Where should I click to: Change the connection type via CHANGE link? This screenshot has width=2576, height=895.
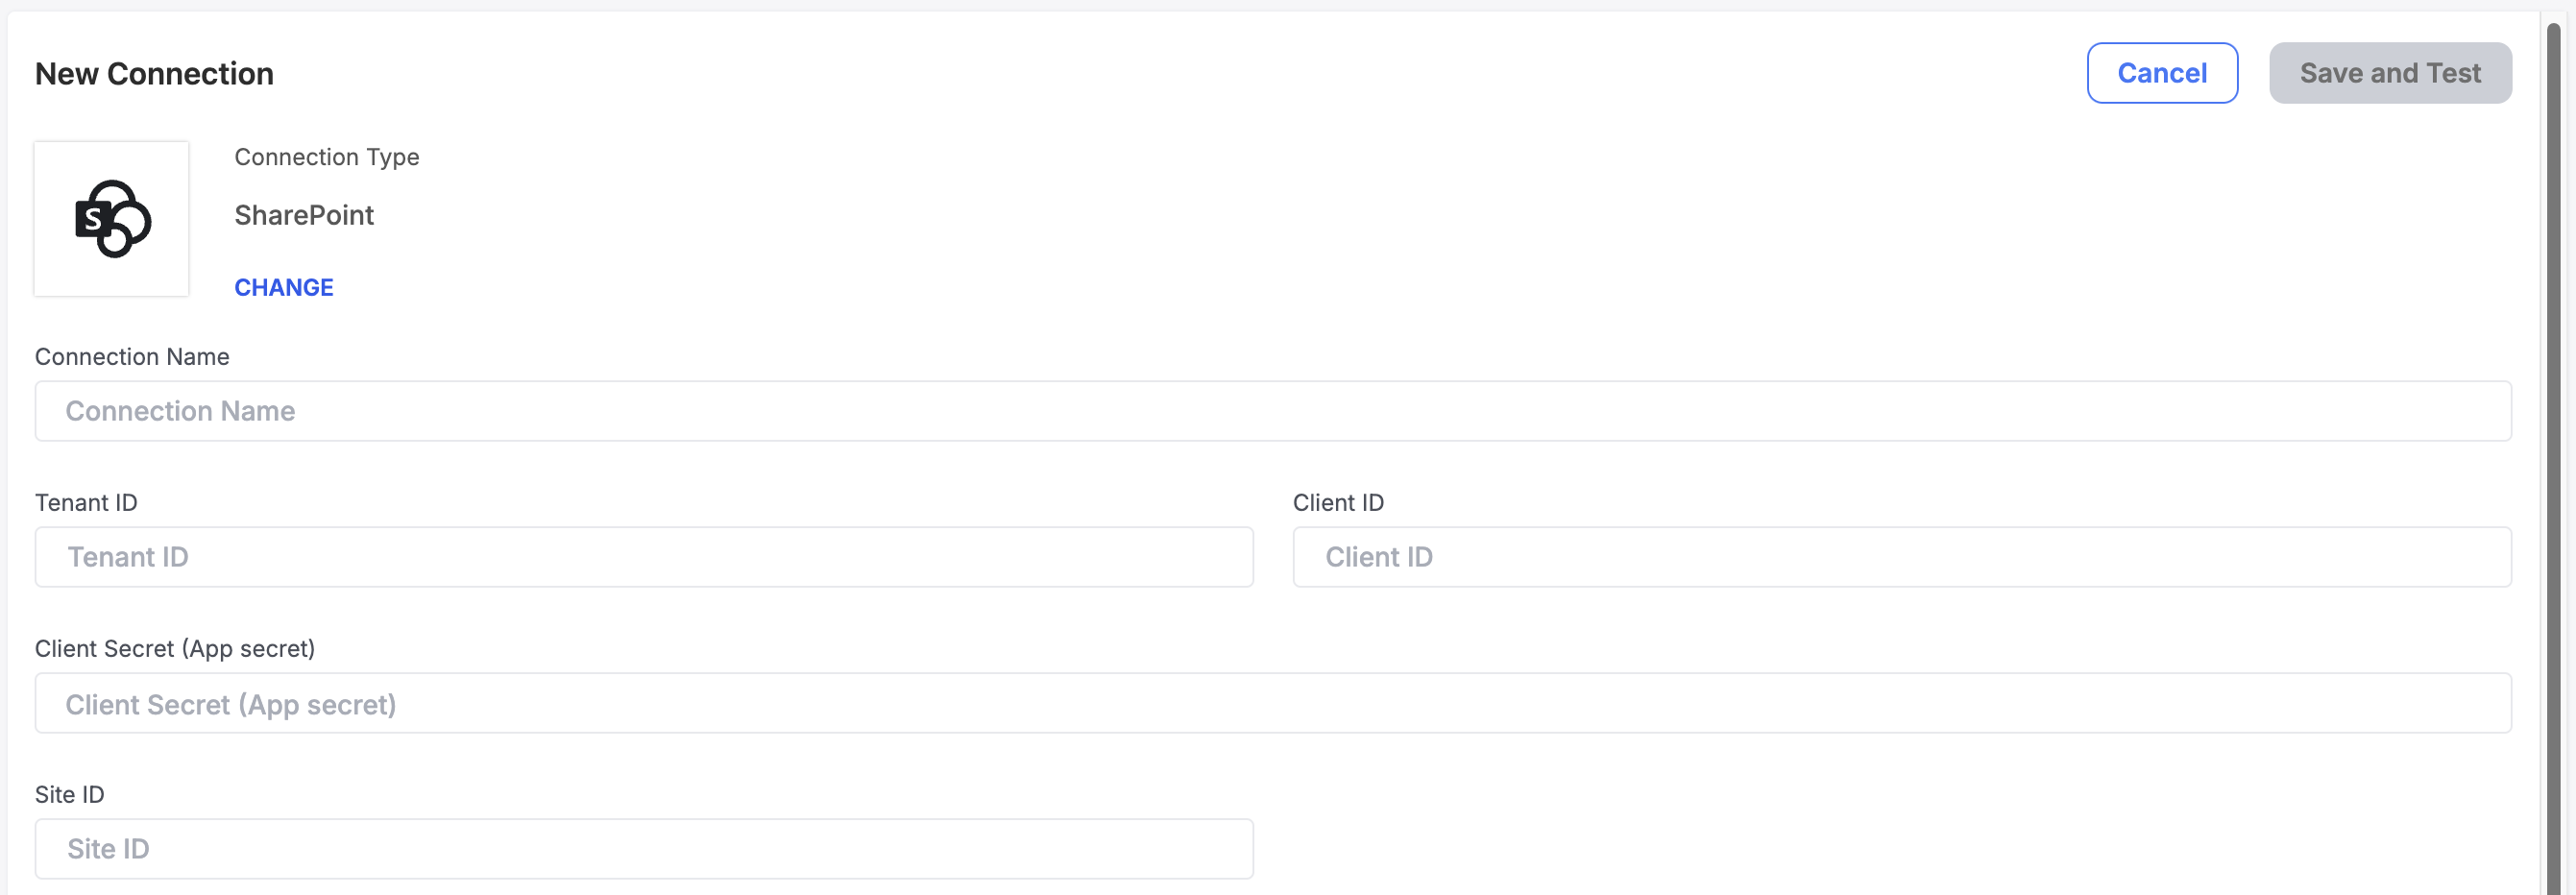point(284,288)
